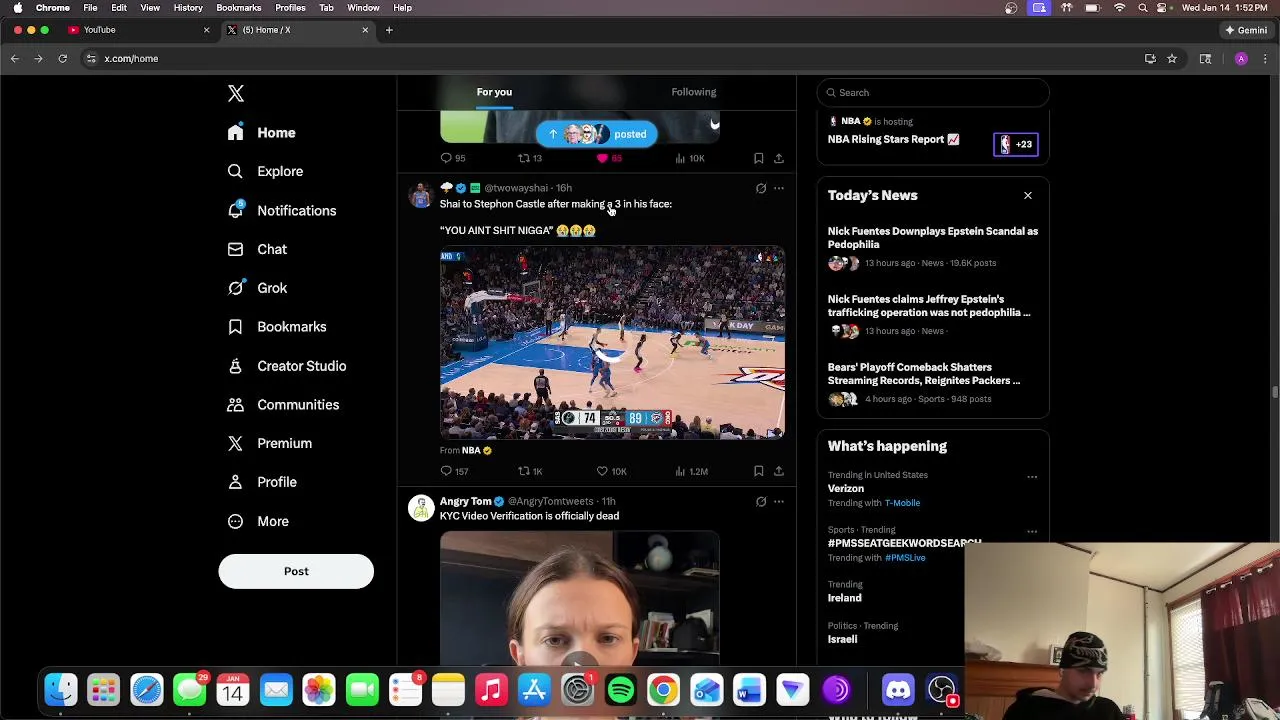
Task: Open the History menu in the menu bar
Action: (x=188, y=8)
